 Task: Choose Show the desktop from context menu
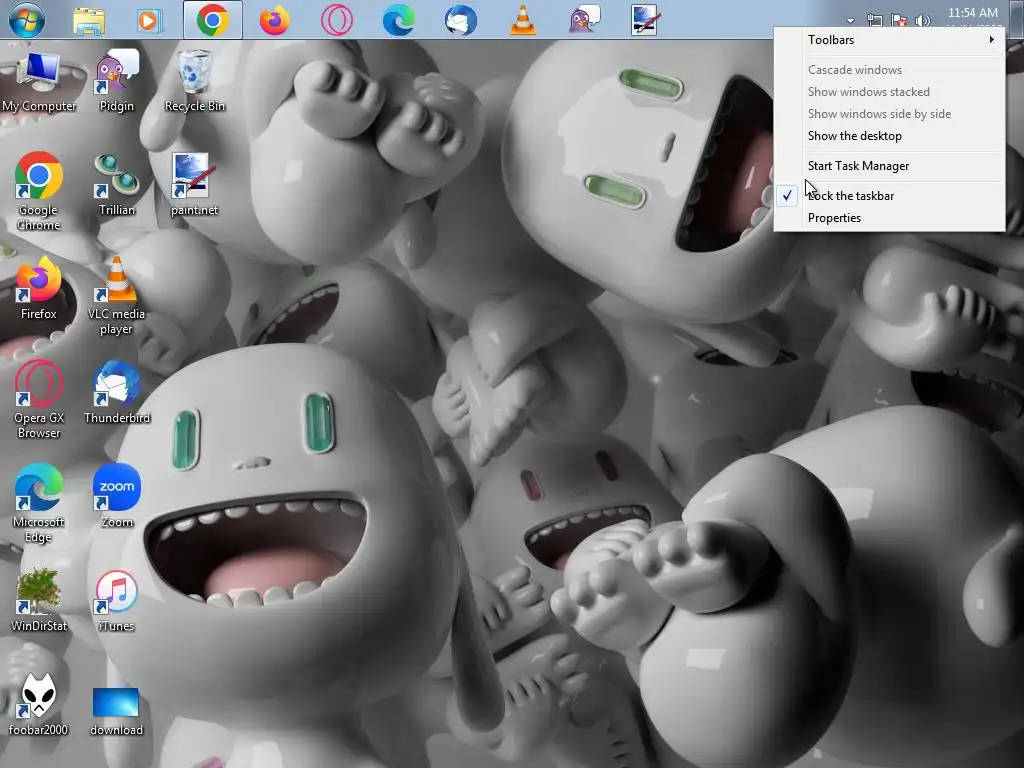tap(854, 136)
